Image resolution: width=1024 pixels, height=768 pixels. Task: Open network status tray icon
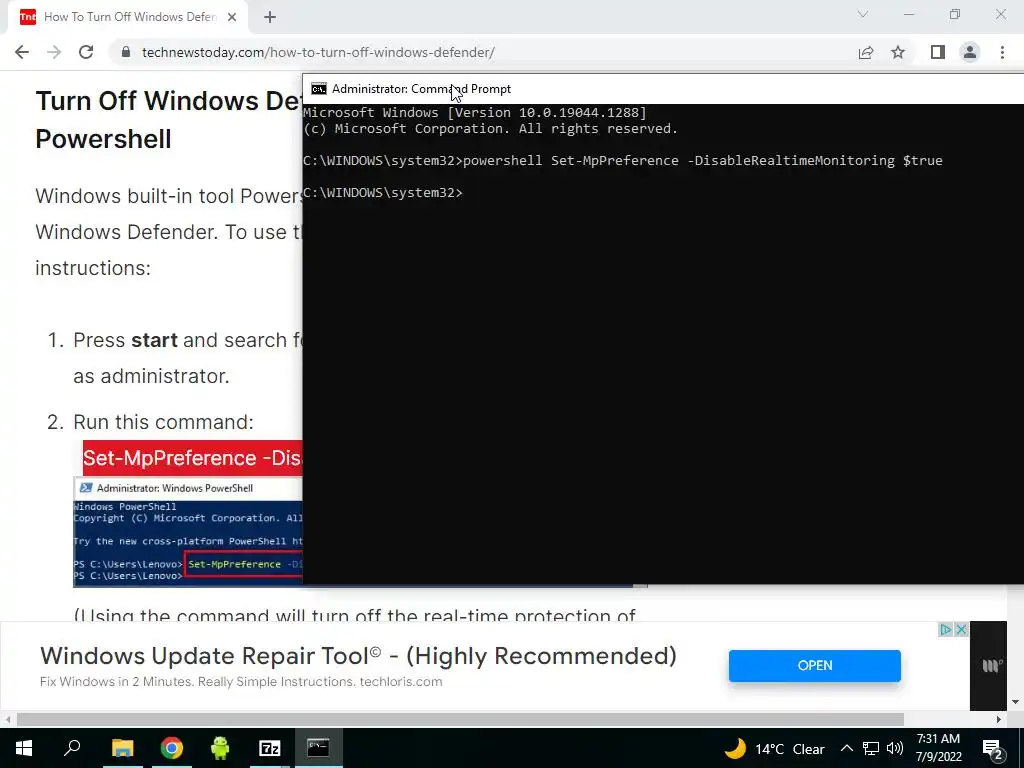click(871, 748)
